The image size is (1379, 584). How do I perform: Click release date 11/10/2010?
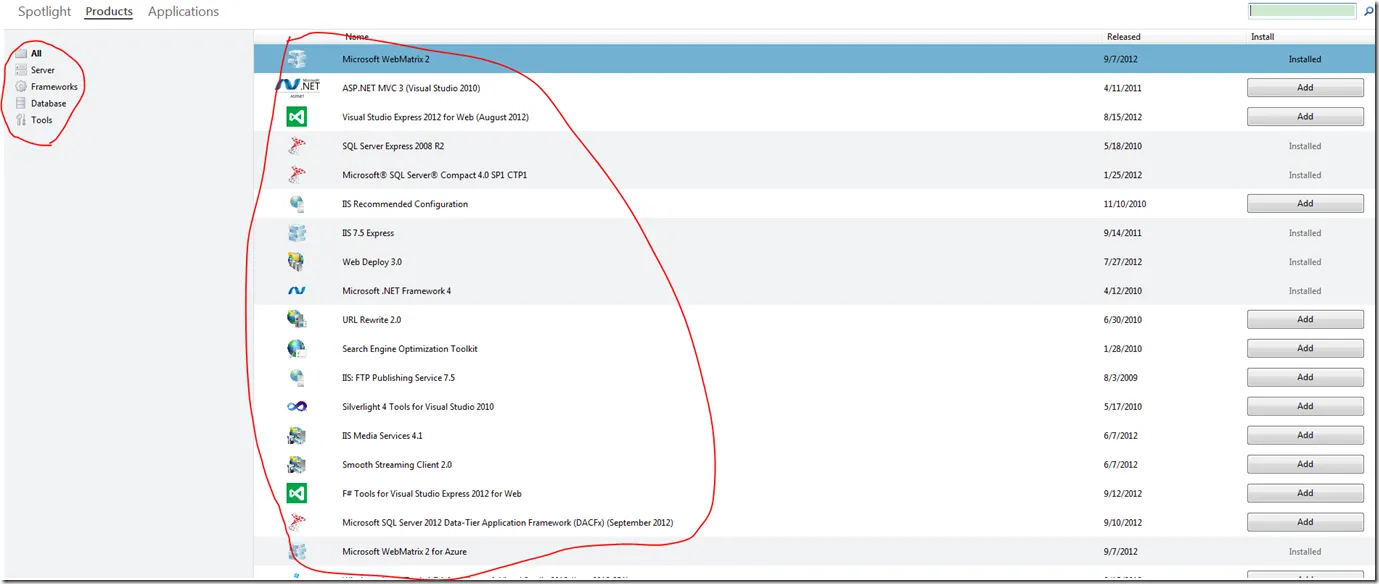pos(1124,204)
